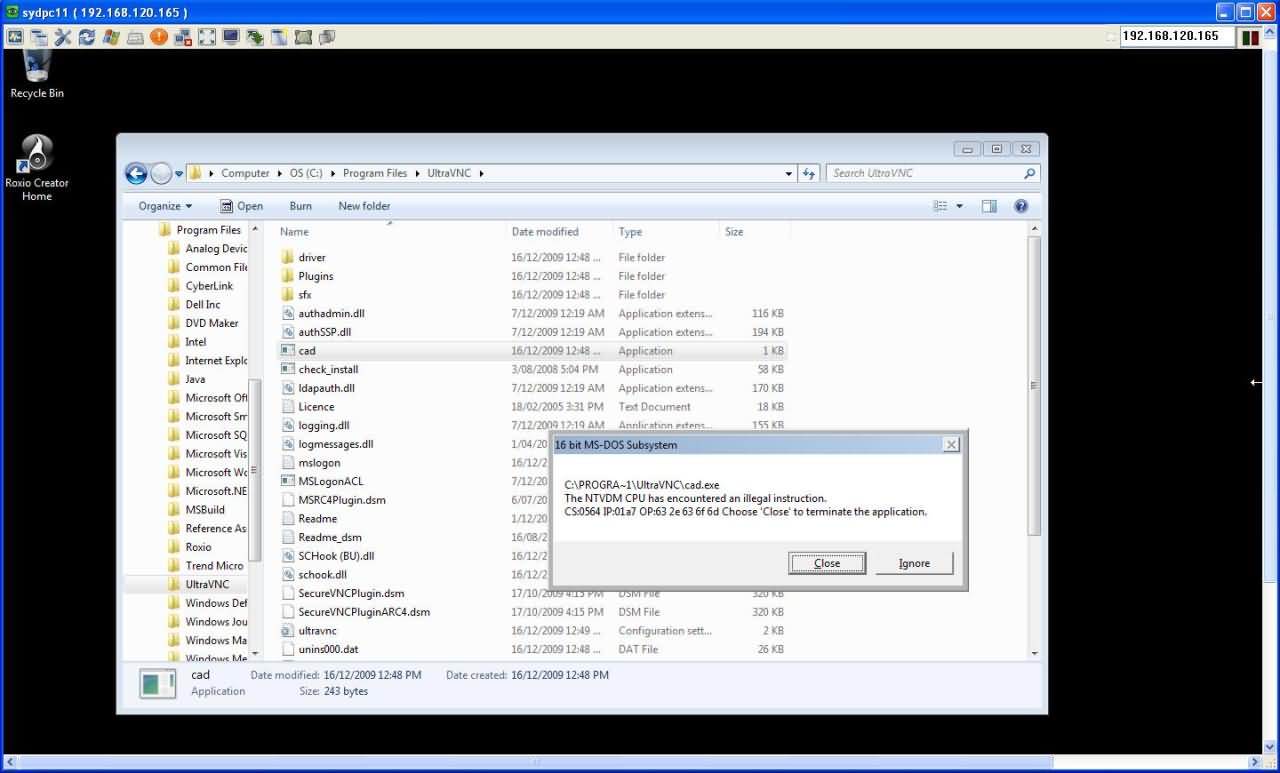Click the VNC viewer horizontal scrollbar
Image resolution: width=1280 pixels, height=773 pixels.
pyautogui.click(x=538, y=763)
